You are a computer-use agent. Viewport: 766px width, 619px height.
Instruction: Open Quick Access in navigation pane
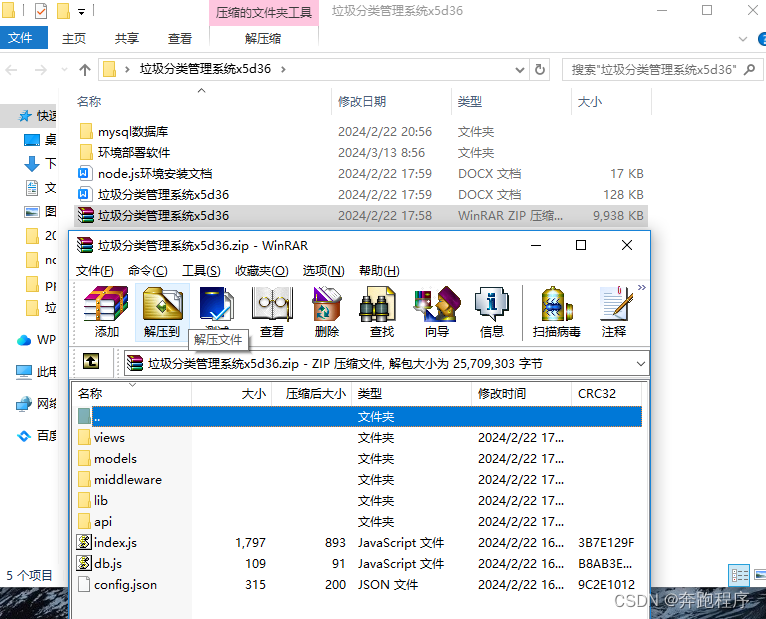click(x=37, y=116)
